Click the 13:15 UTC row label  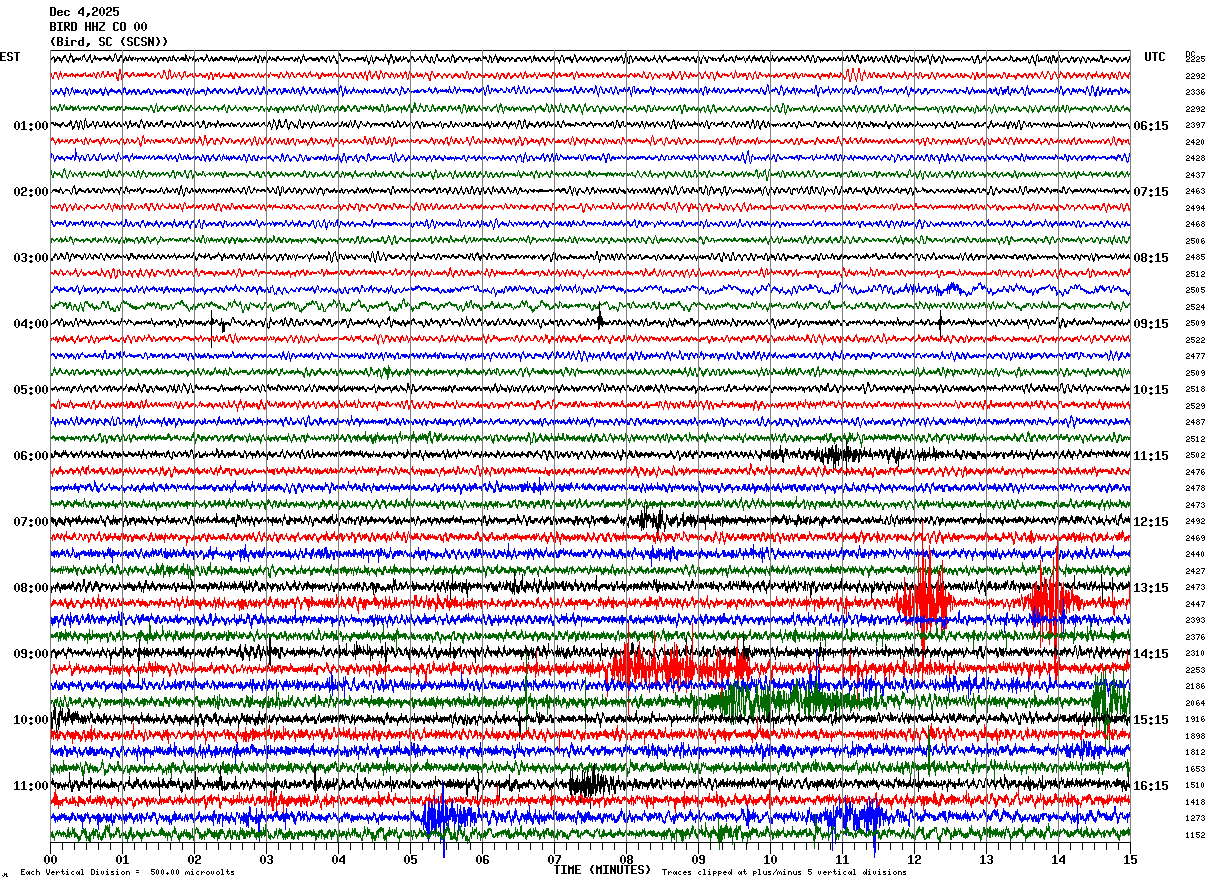[1151, 588]
